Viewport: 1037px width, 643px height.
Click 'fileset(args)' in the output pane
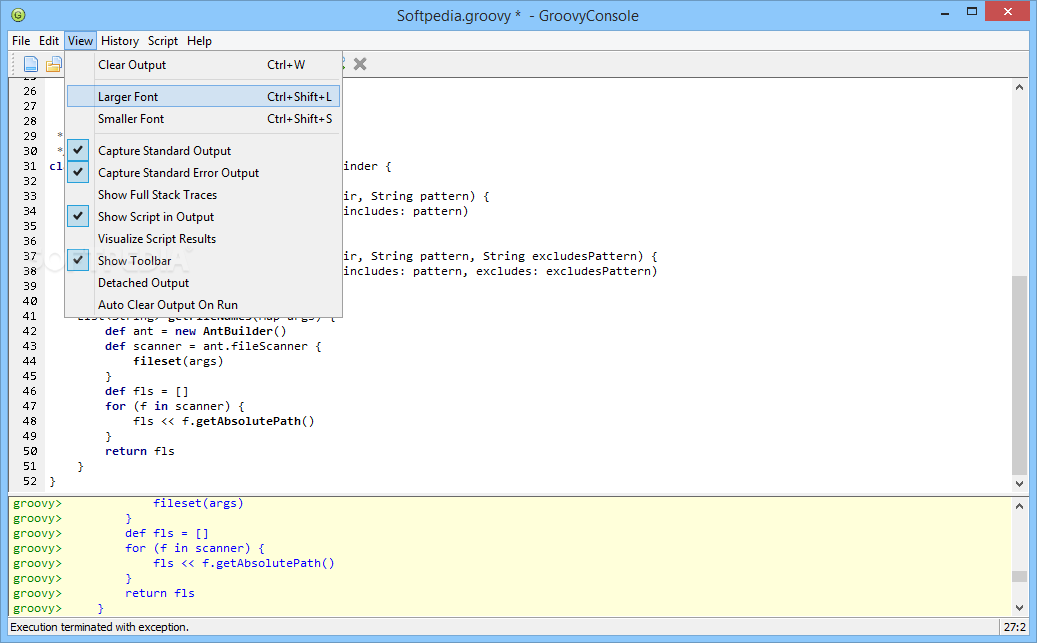point(198,503)
